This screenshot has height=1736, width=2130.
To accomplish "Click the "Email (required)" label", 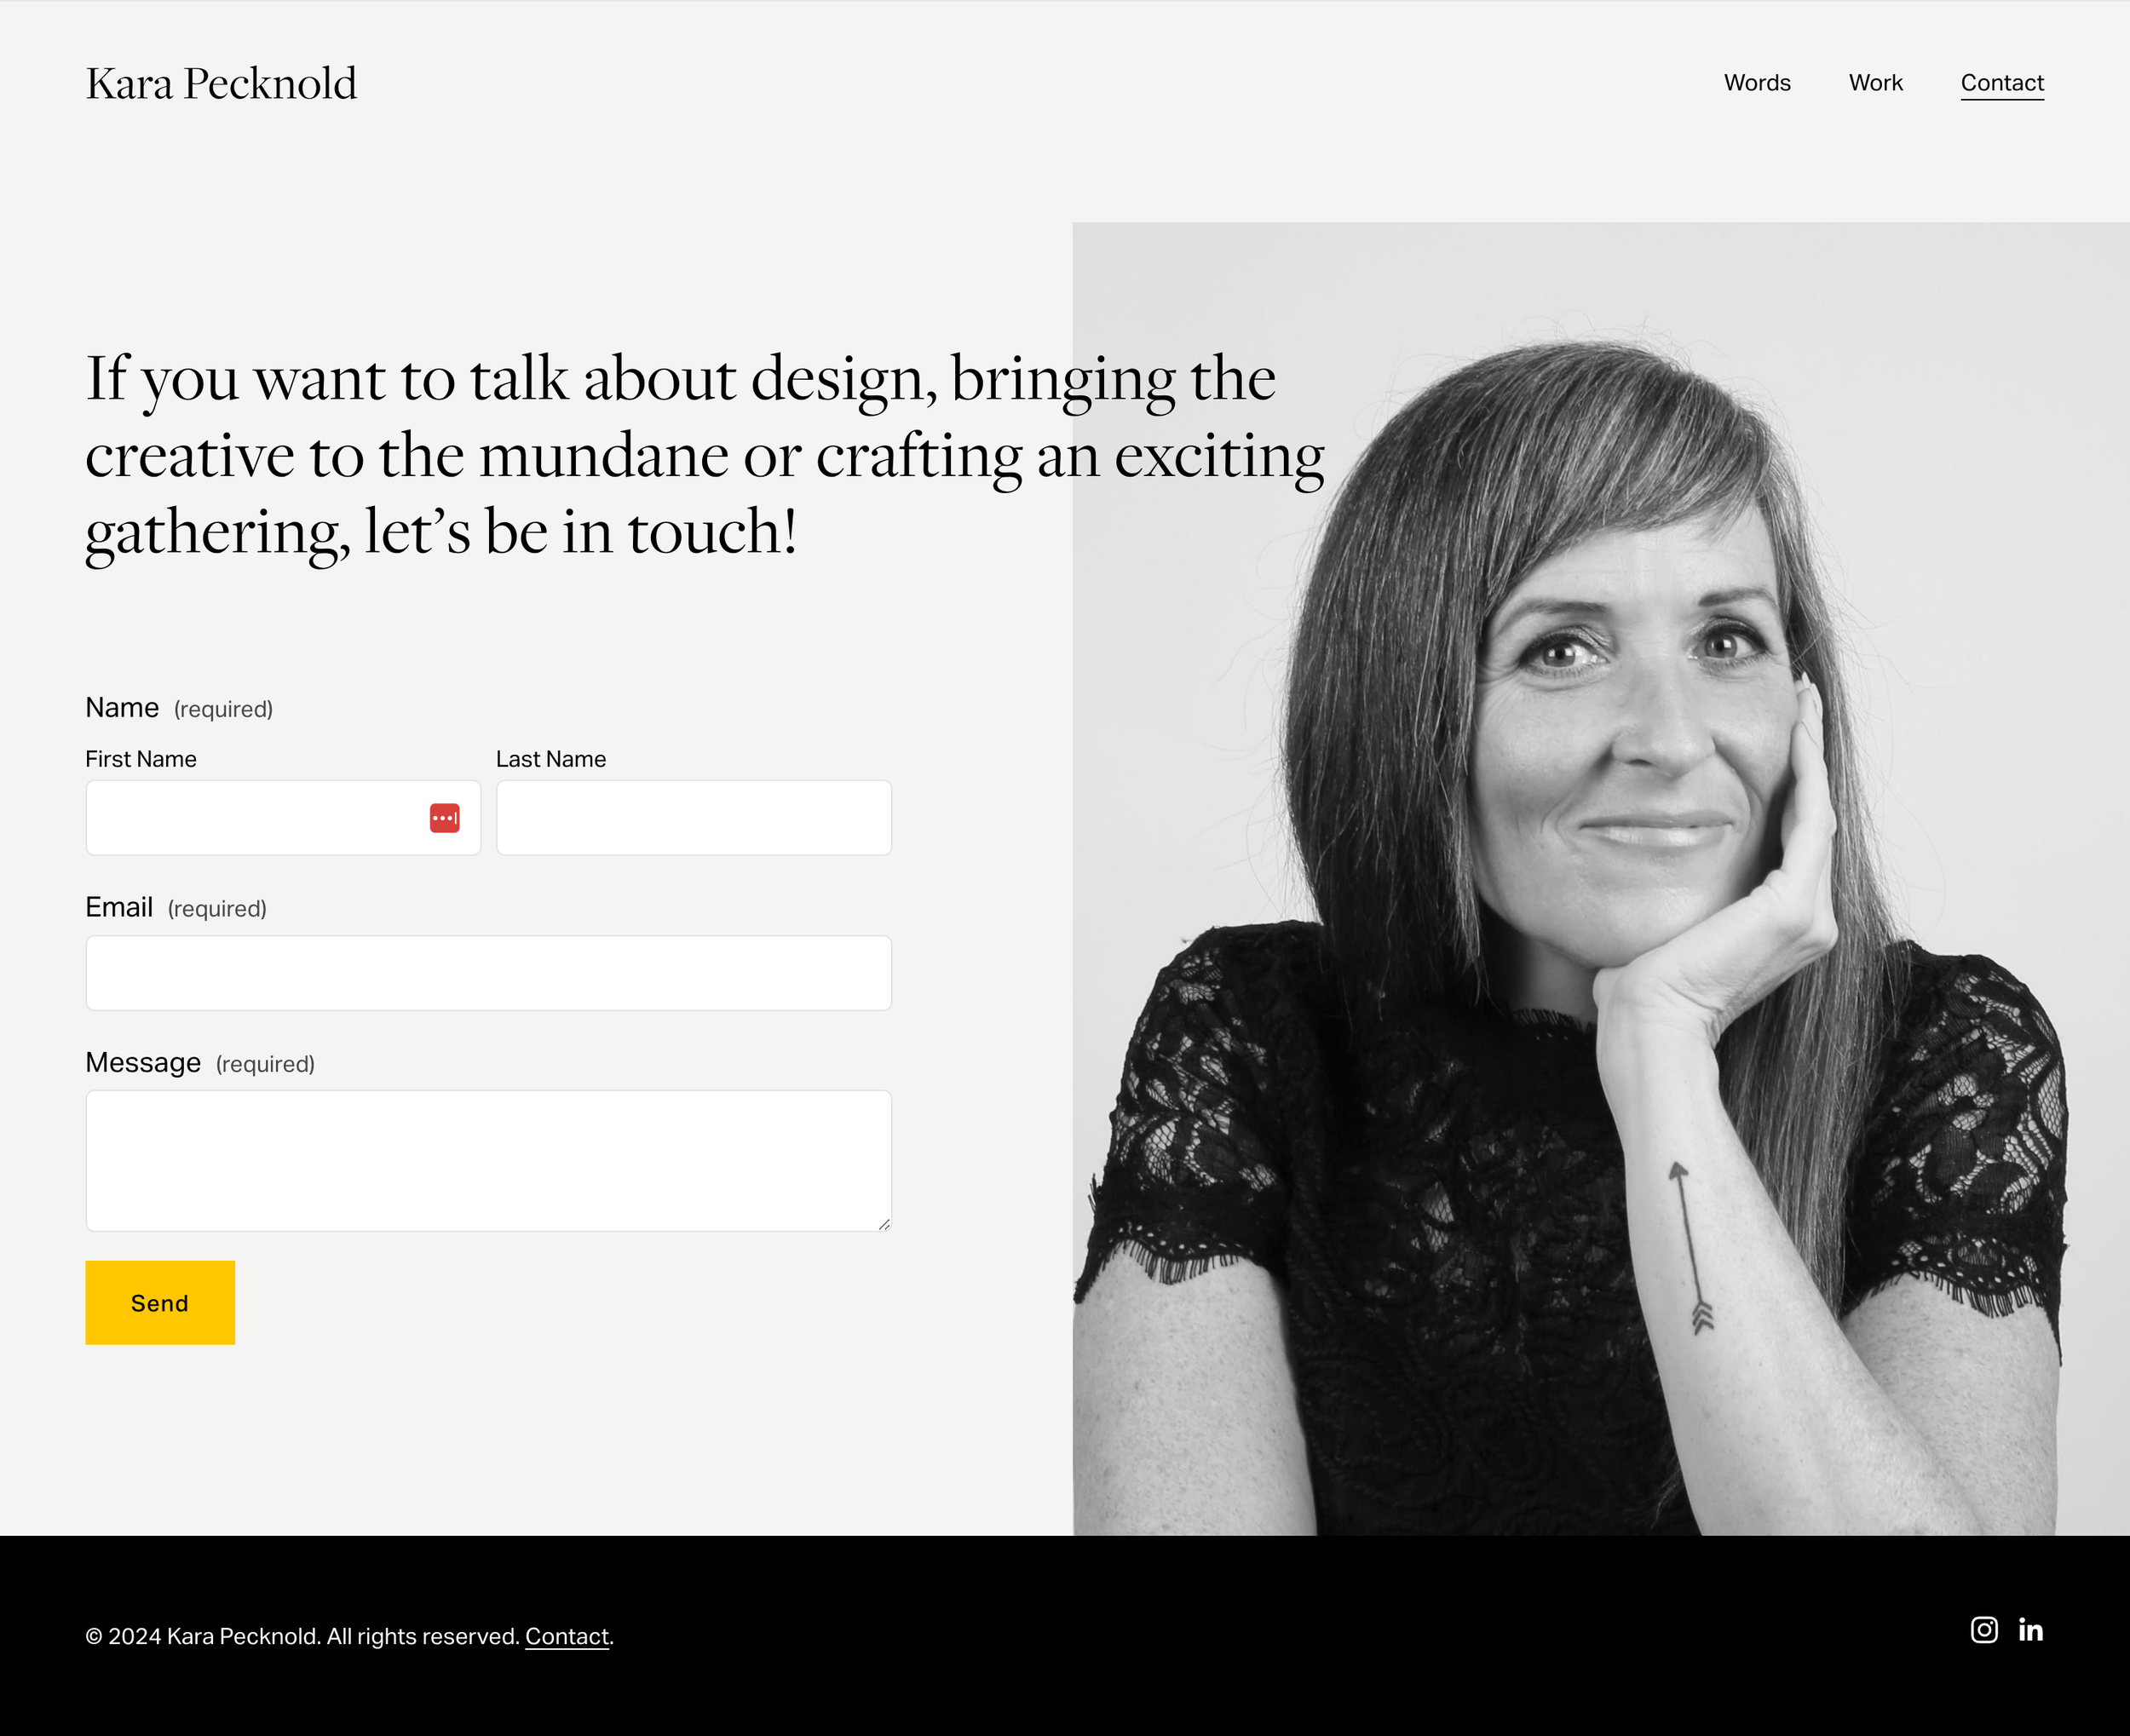I will click(x=176, y=908).
